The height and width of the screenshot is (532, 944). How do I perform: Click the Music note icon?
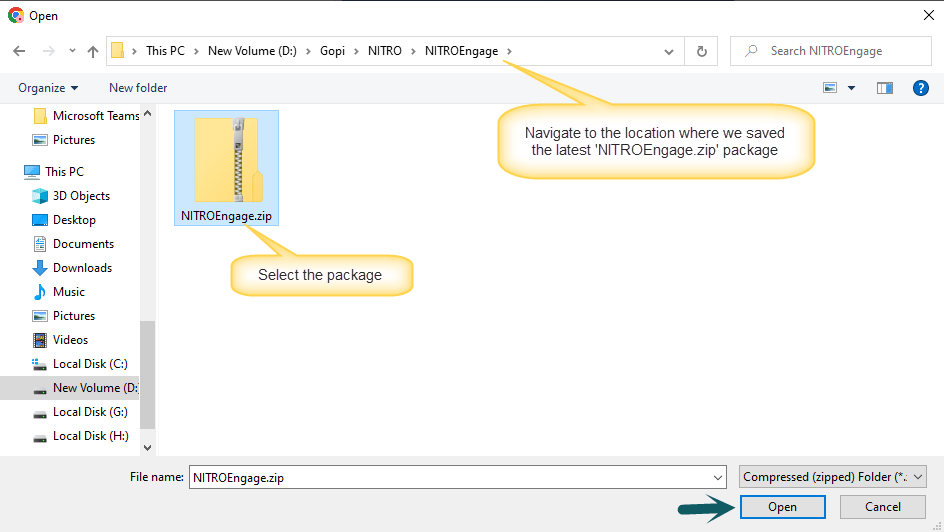40,292
